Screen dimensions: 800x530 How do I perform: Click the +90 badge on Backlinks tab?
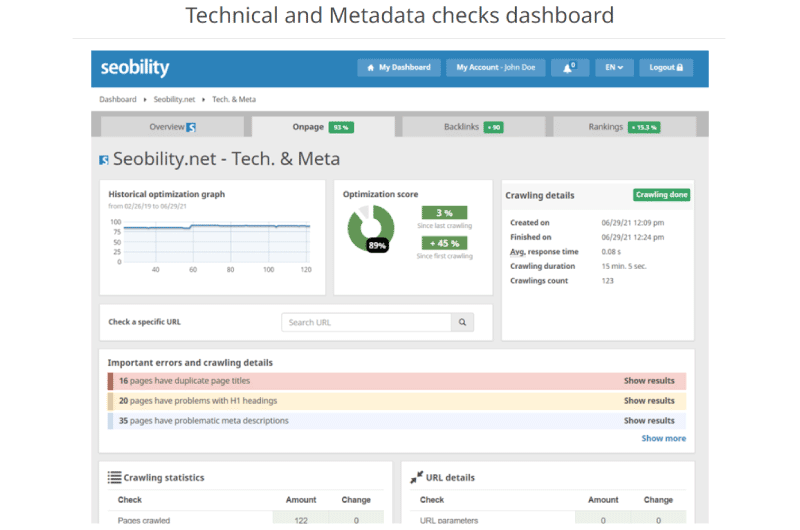point(493,127)
